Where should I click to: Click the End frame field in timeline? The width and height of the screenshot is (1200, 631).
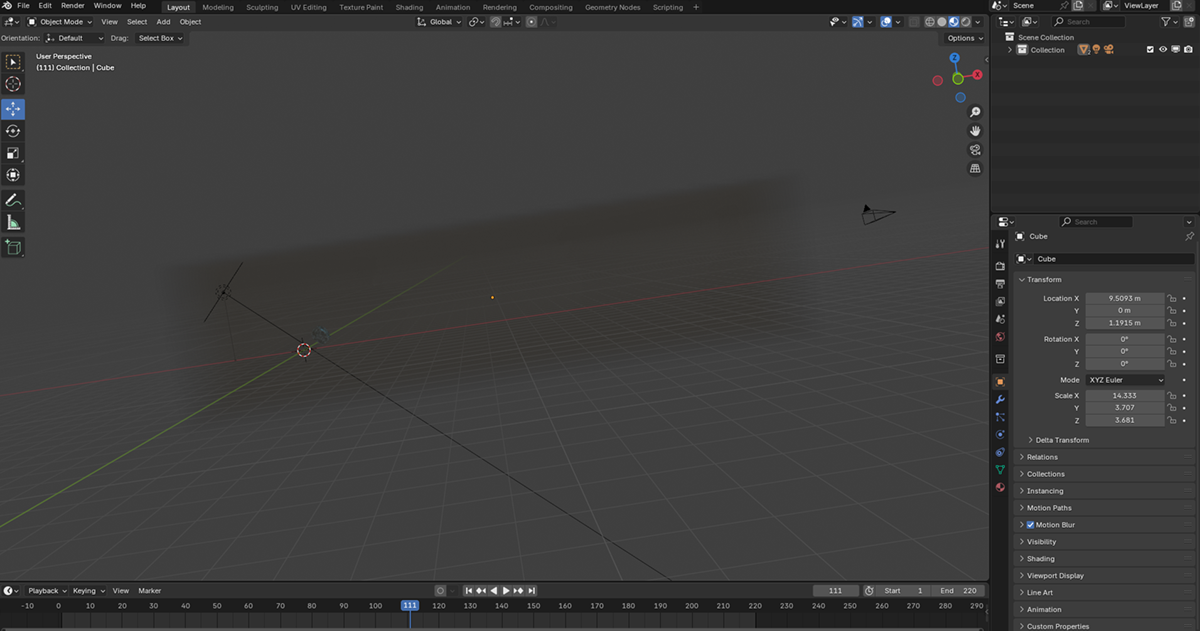pyautogui.click(x=957, y=591)
